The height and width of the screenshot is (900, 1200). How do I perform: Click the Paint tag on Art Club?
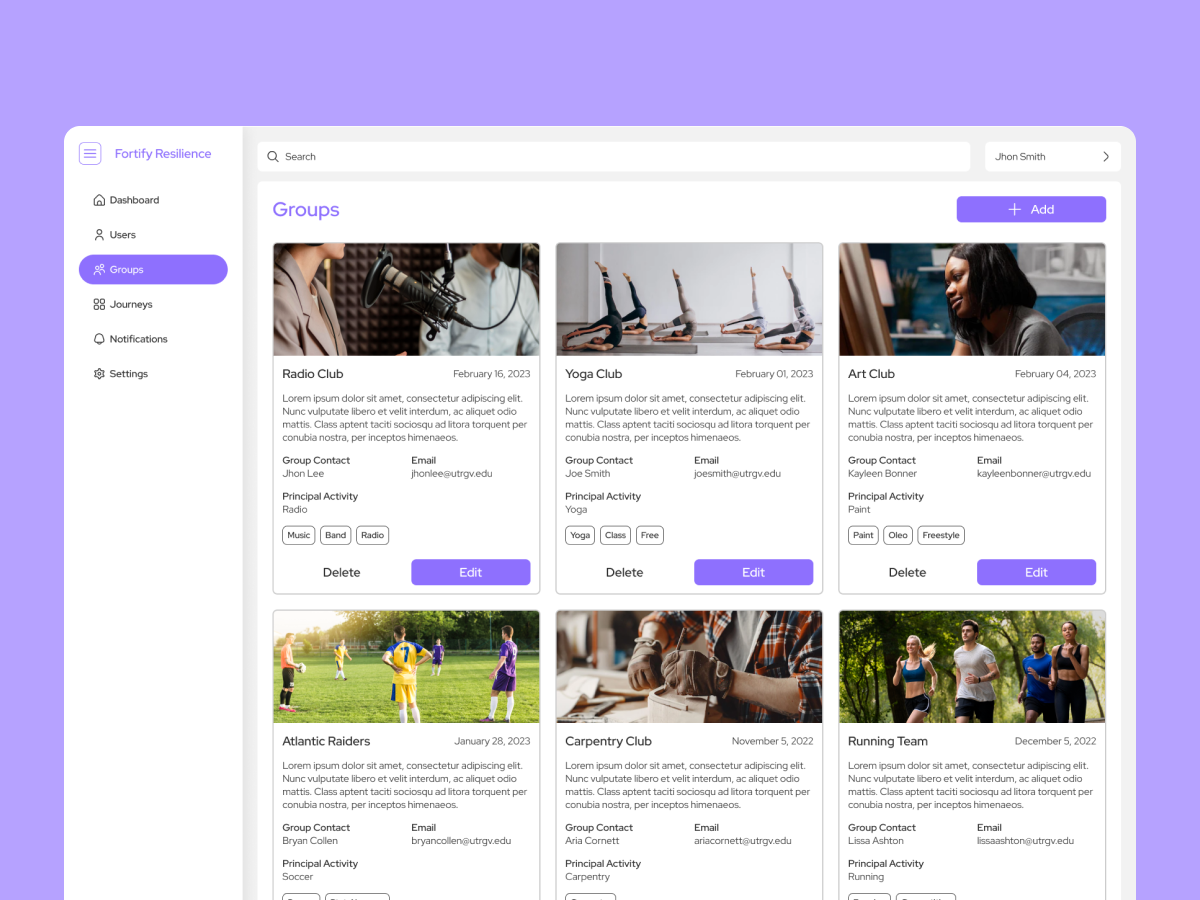[x=864, y=535]
